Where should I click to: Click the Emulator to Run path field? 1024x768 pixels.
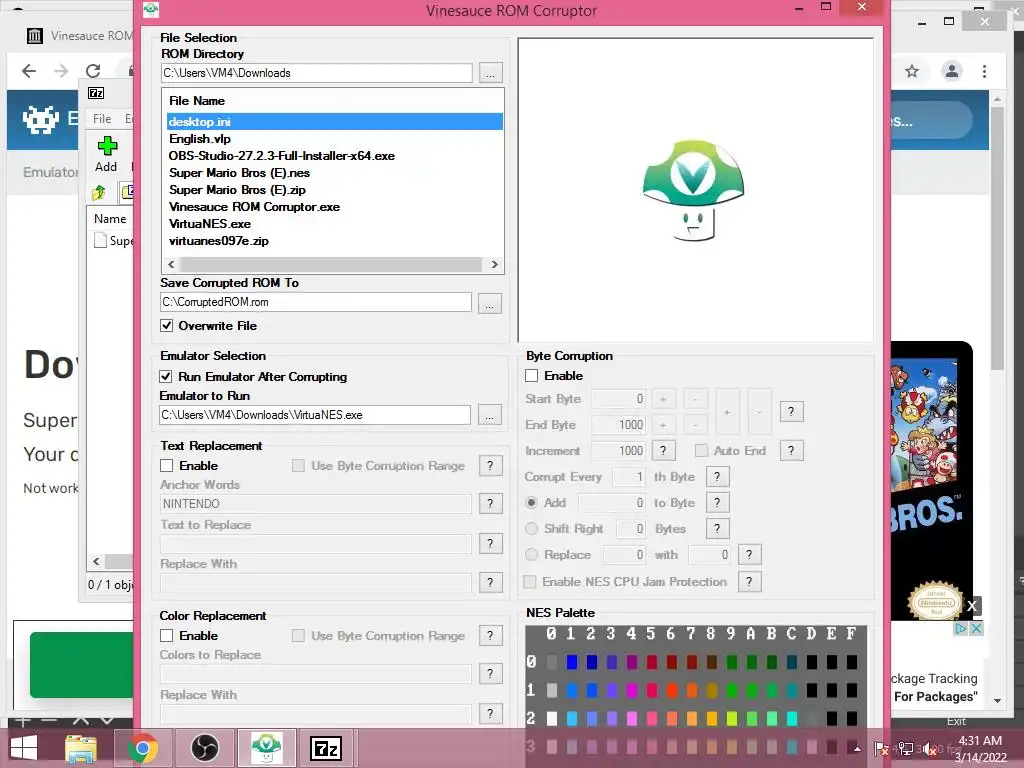point(315,415)
